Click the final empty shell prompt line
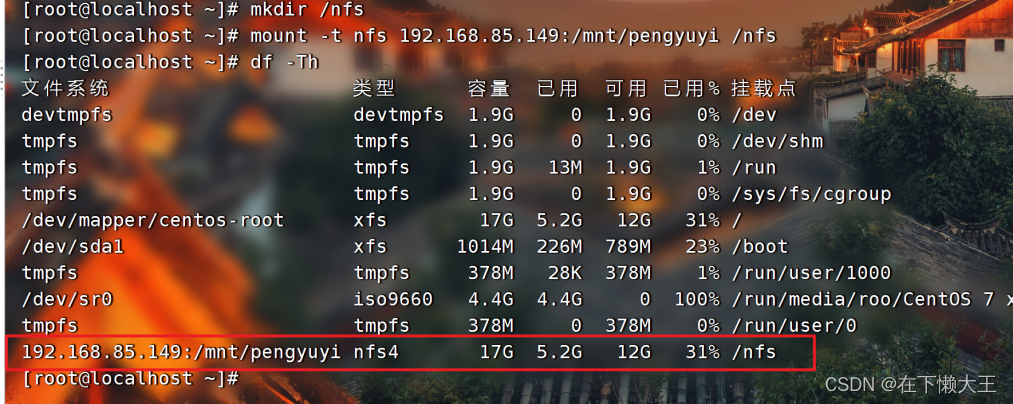The width and height of the screenshot is (1013, 404). 131,378
